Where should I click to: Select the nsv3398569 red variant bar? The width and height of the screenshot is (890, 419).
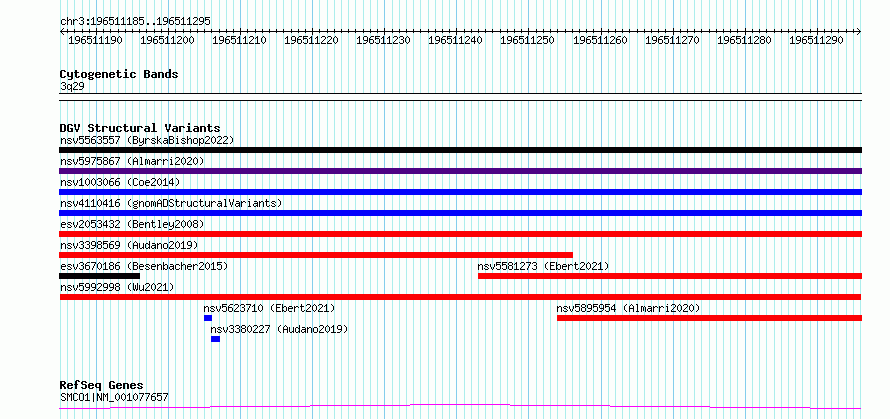[316, 255]
